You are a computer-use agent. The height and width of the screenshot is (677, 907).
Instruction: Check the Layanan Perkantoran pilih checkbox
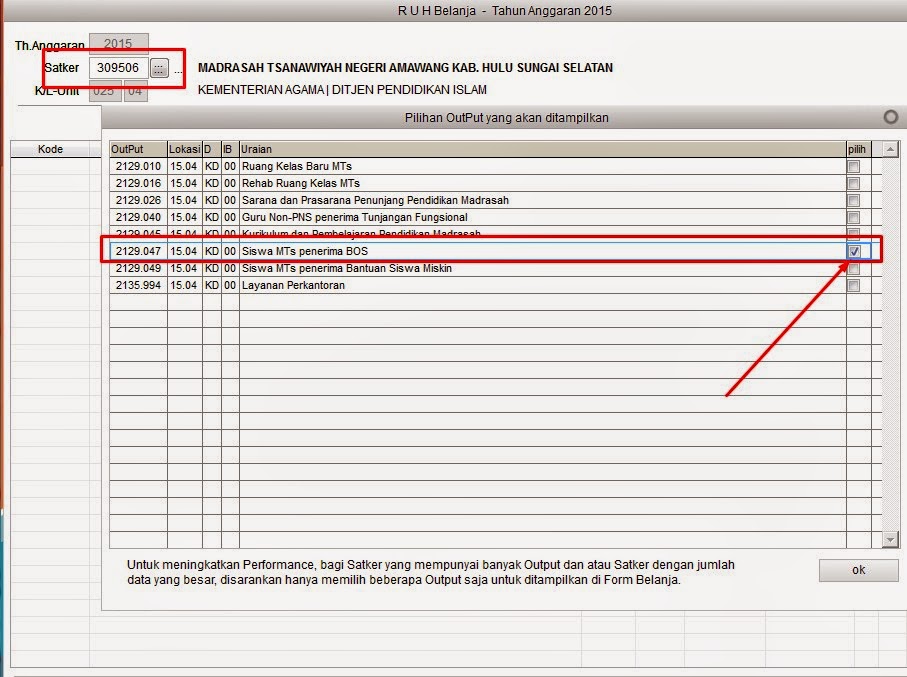852,284
